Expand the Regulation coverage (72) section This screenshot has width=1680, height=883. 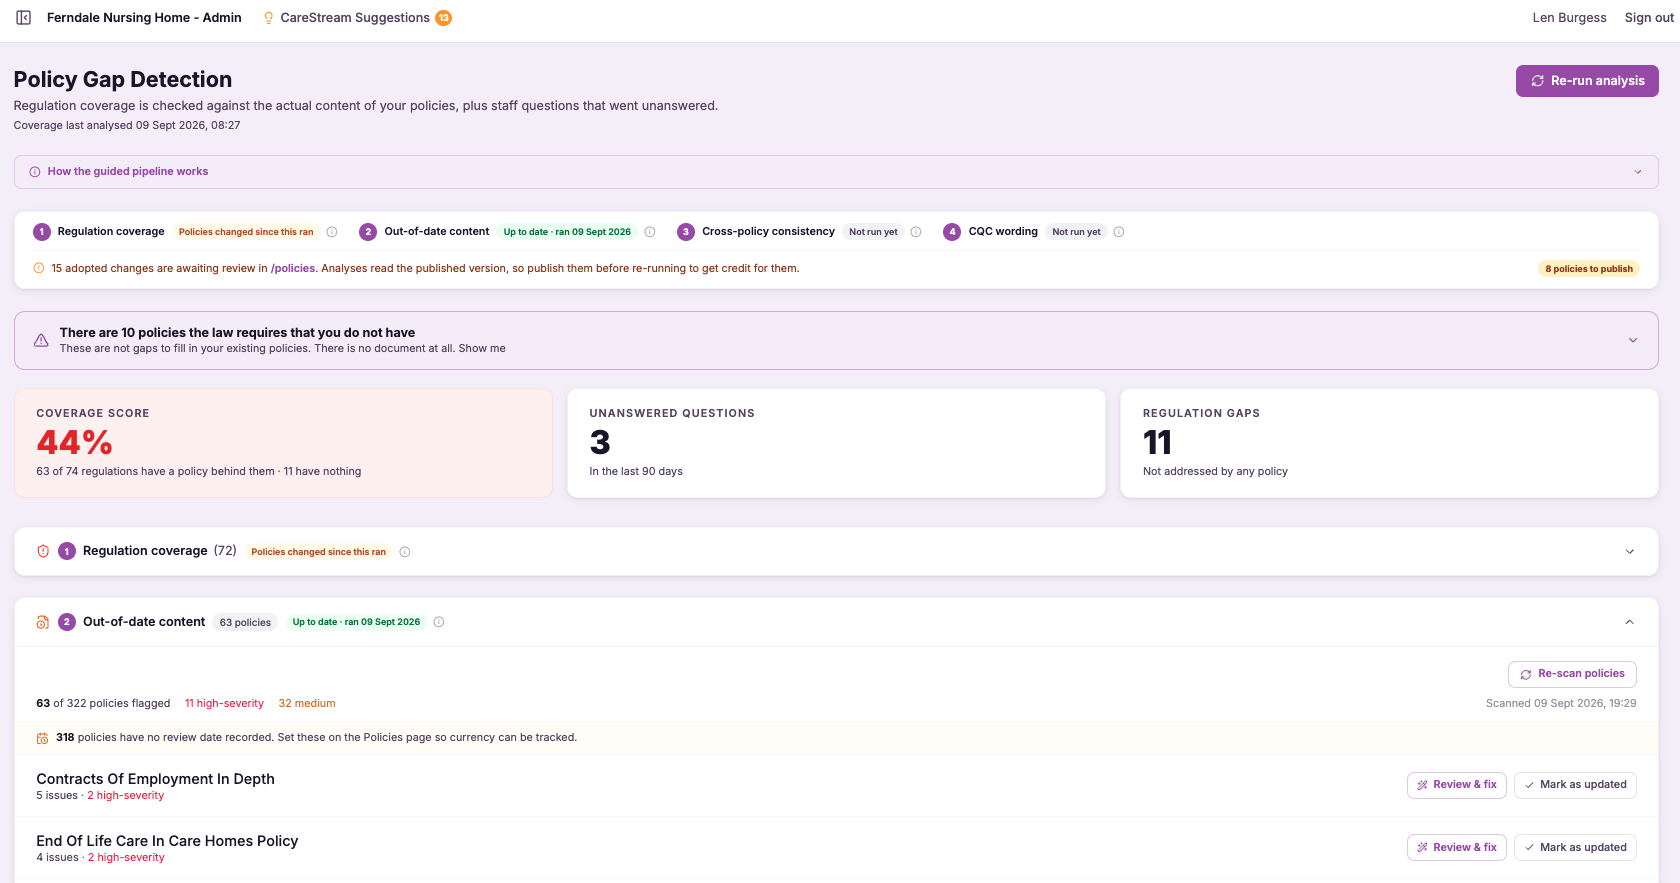click(x=836, y=551)
